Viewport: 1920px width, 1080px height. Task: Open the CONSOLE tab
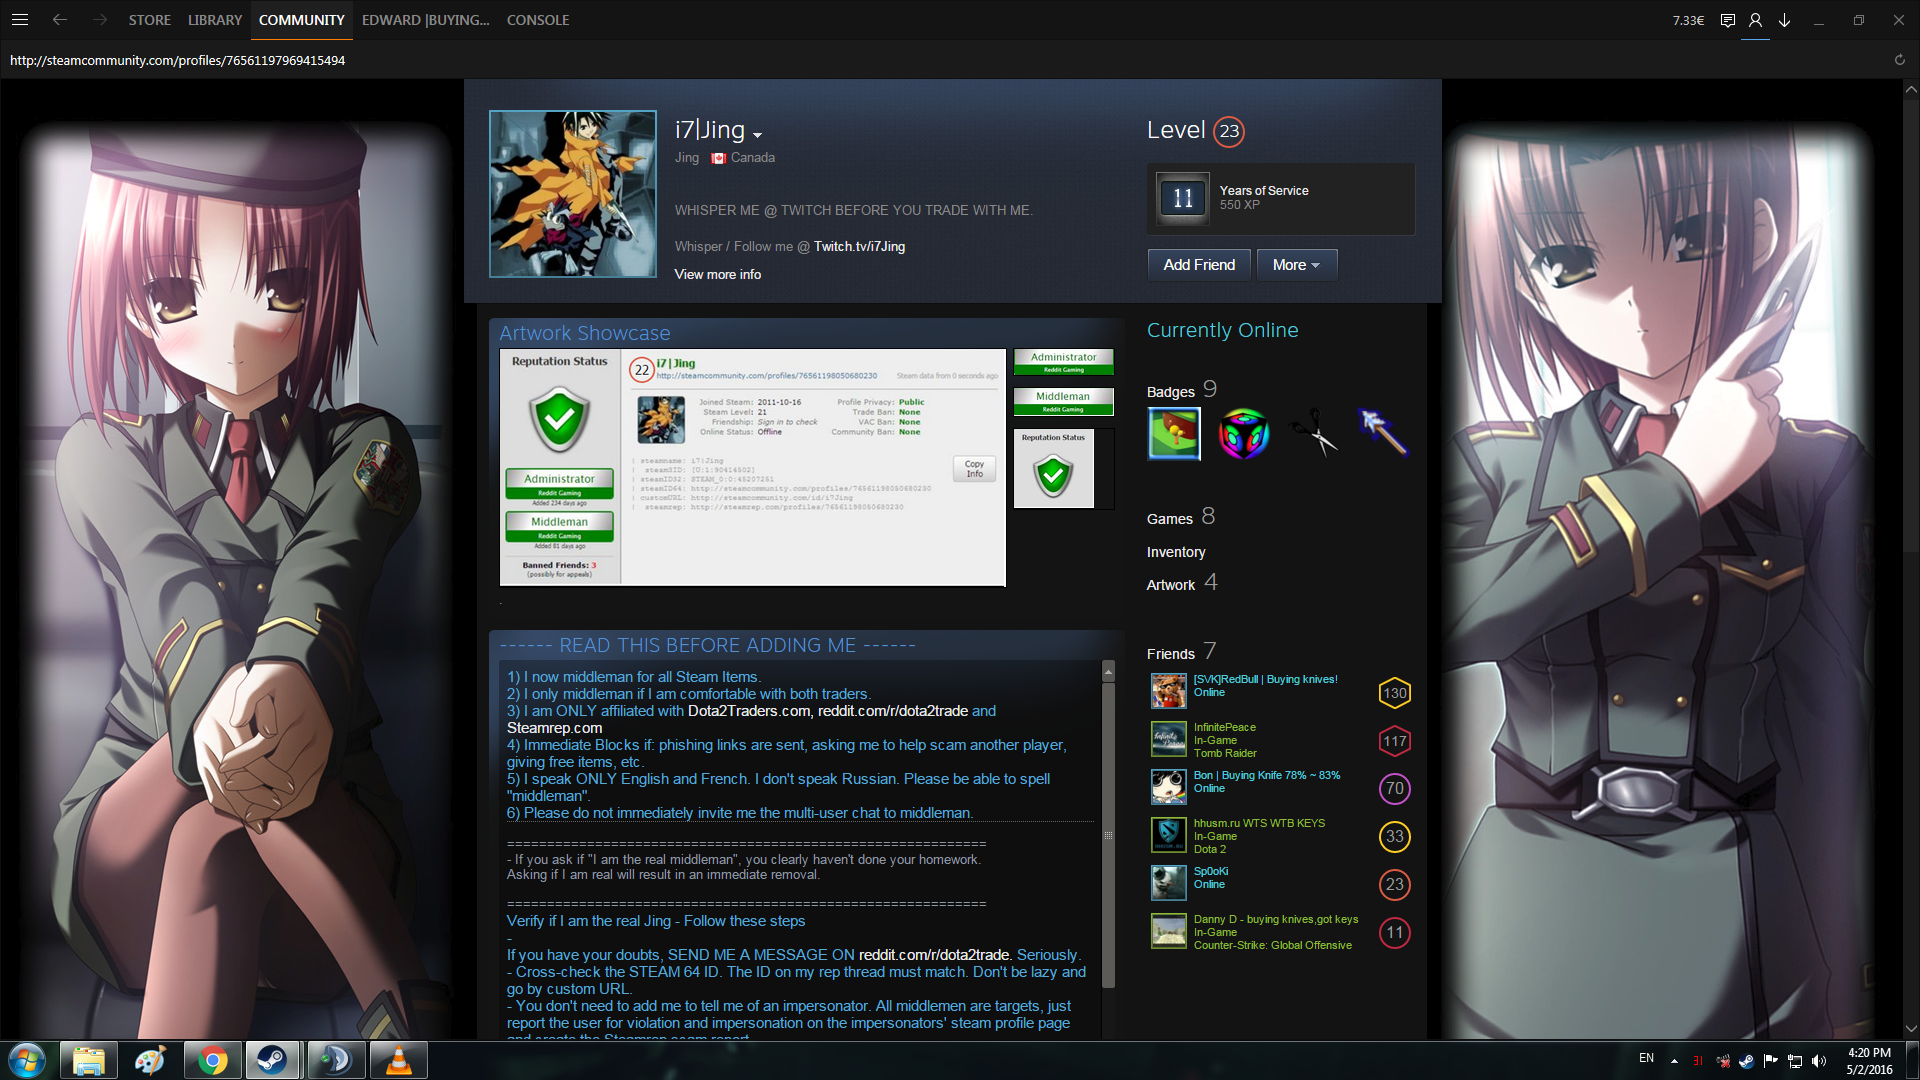tap(537, 20)
